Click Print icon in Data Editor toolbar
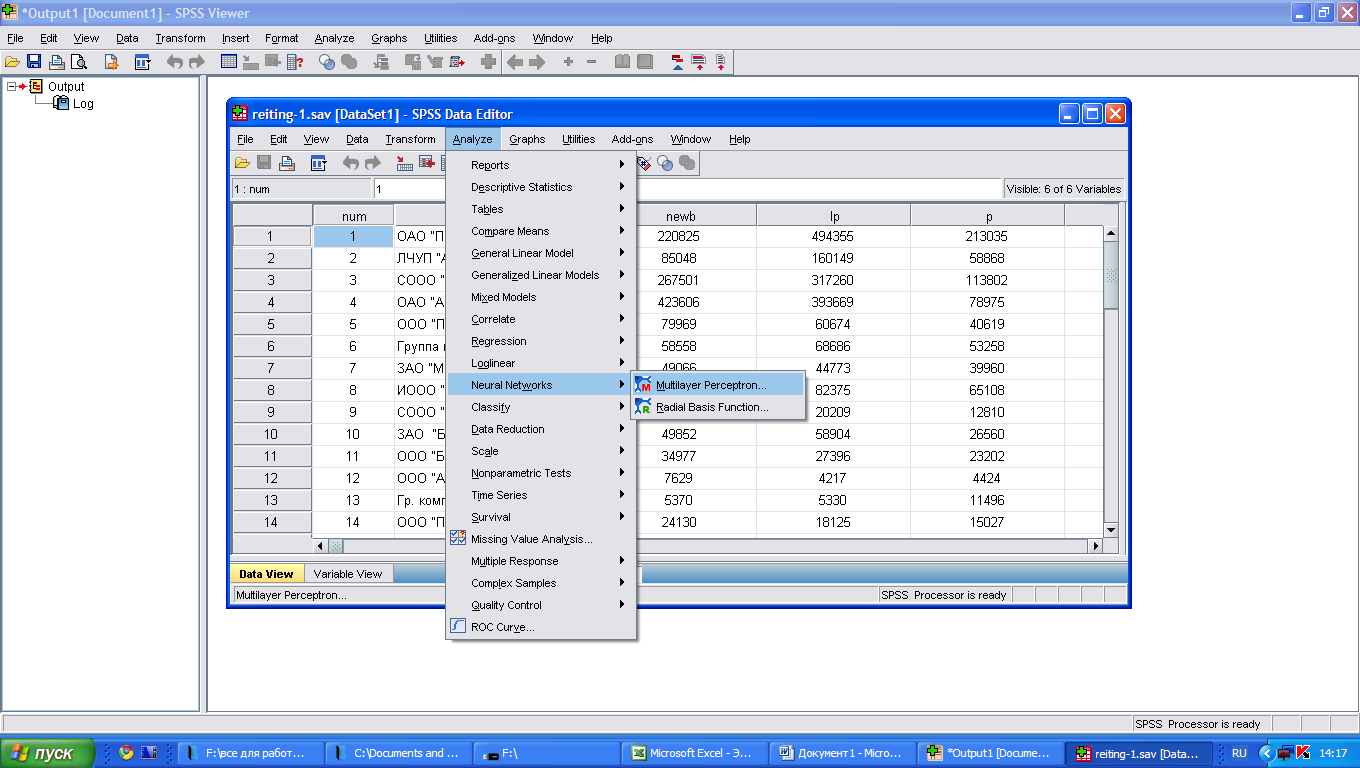Image resolution: width=1360 pixels, height=768 pixels. click(287, 163)
